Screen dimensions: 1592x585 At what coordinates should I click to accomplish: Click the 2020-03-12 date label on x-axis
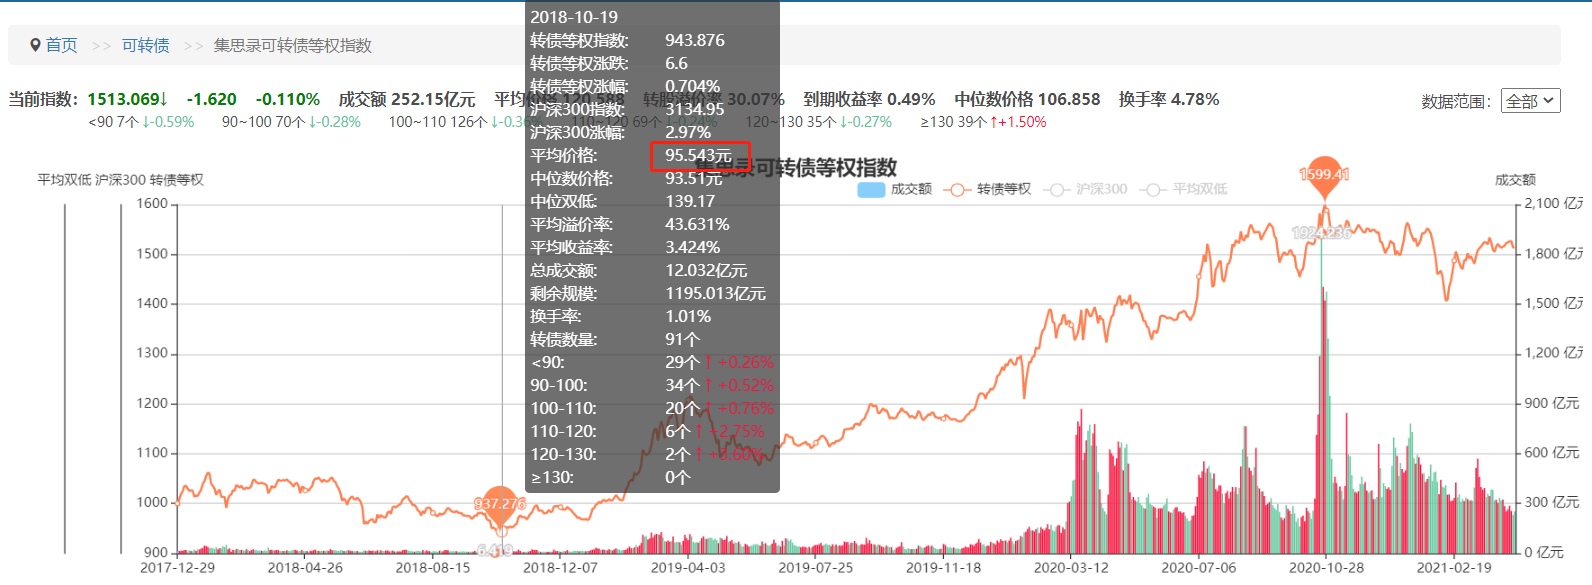1071,567
